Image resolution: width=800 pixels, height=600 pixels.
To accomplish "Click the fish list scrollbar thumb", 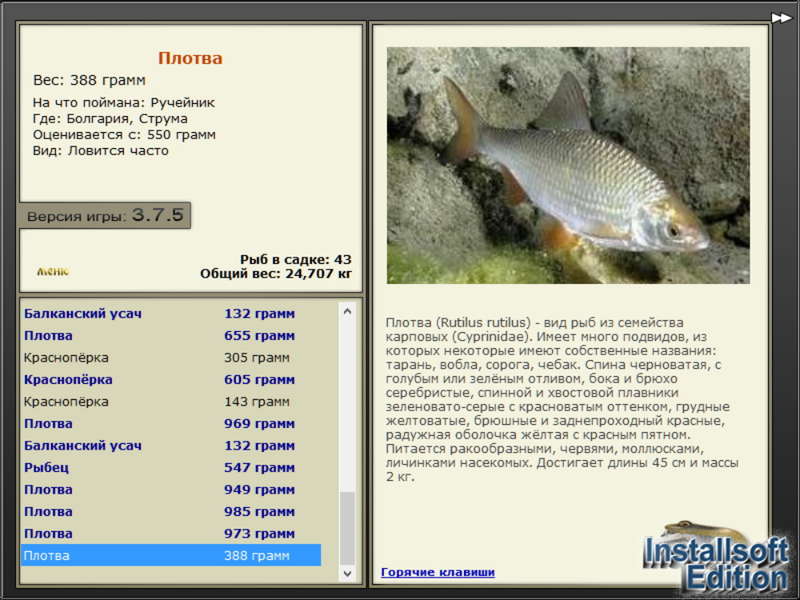I will point(347,529).
